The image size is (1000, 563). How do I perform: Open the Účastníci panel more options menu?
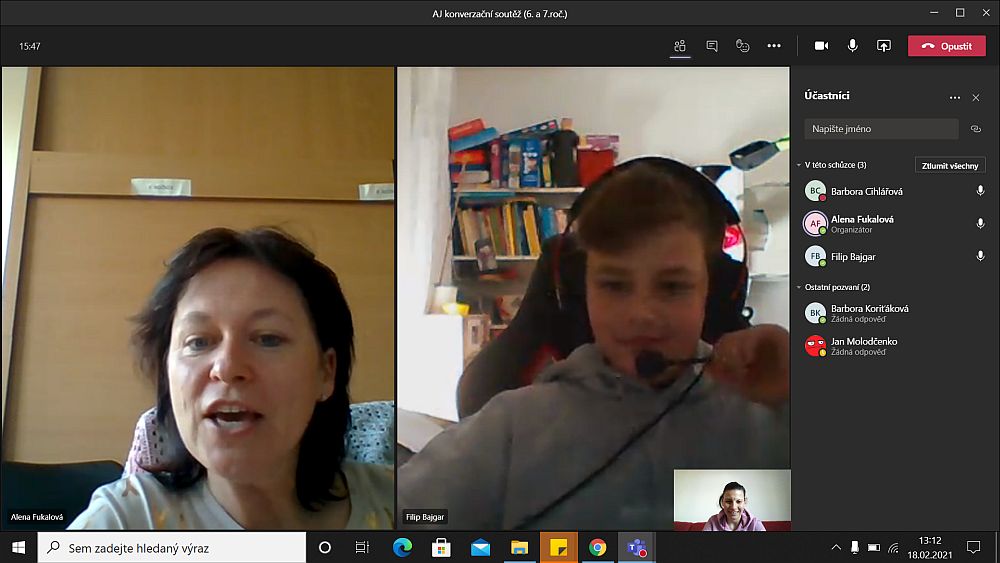click(x=954, y=97)
